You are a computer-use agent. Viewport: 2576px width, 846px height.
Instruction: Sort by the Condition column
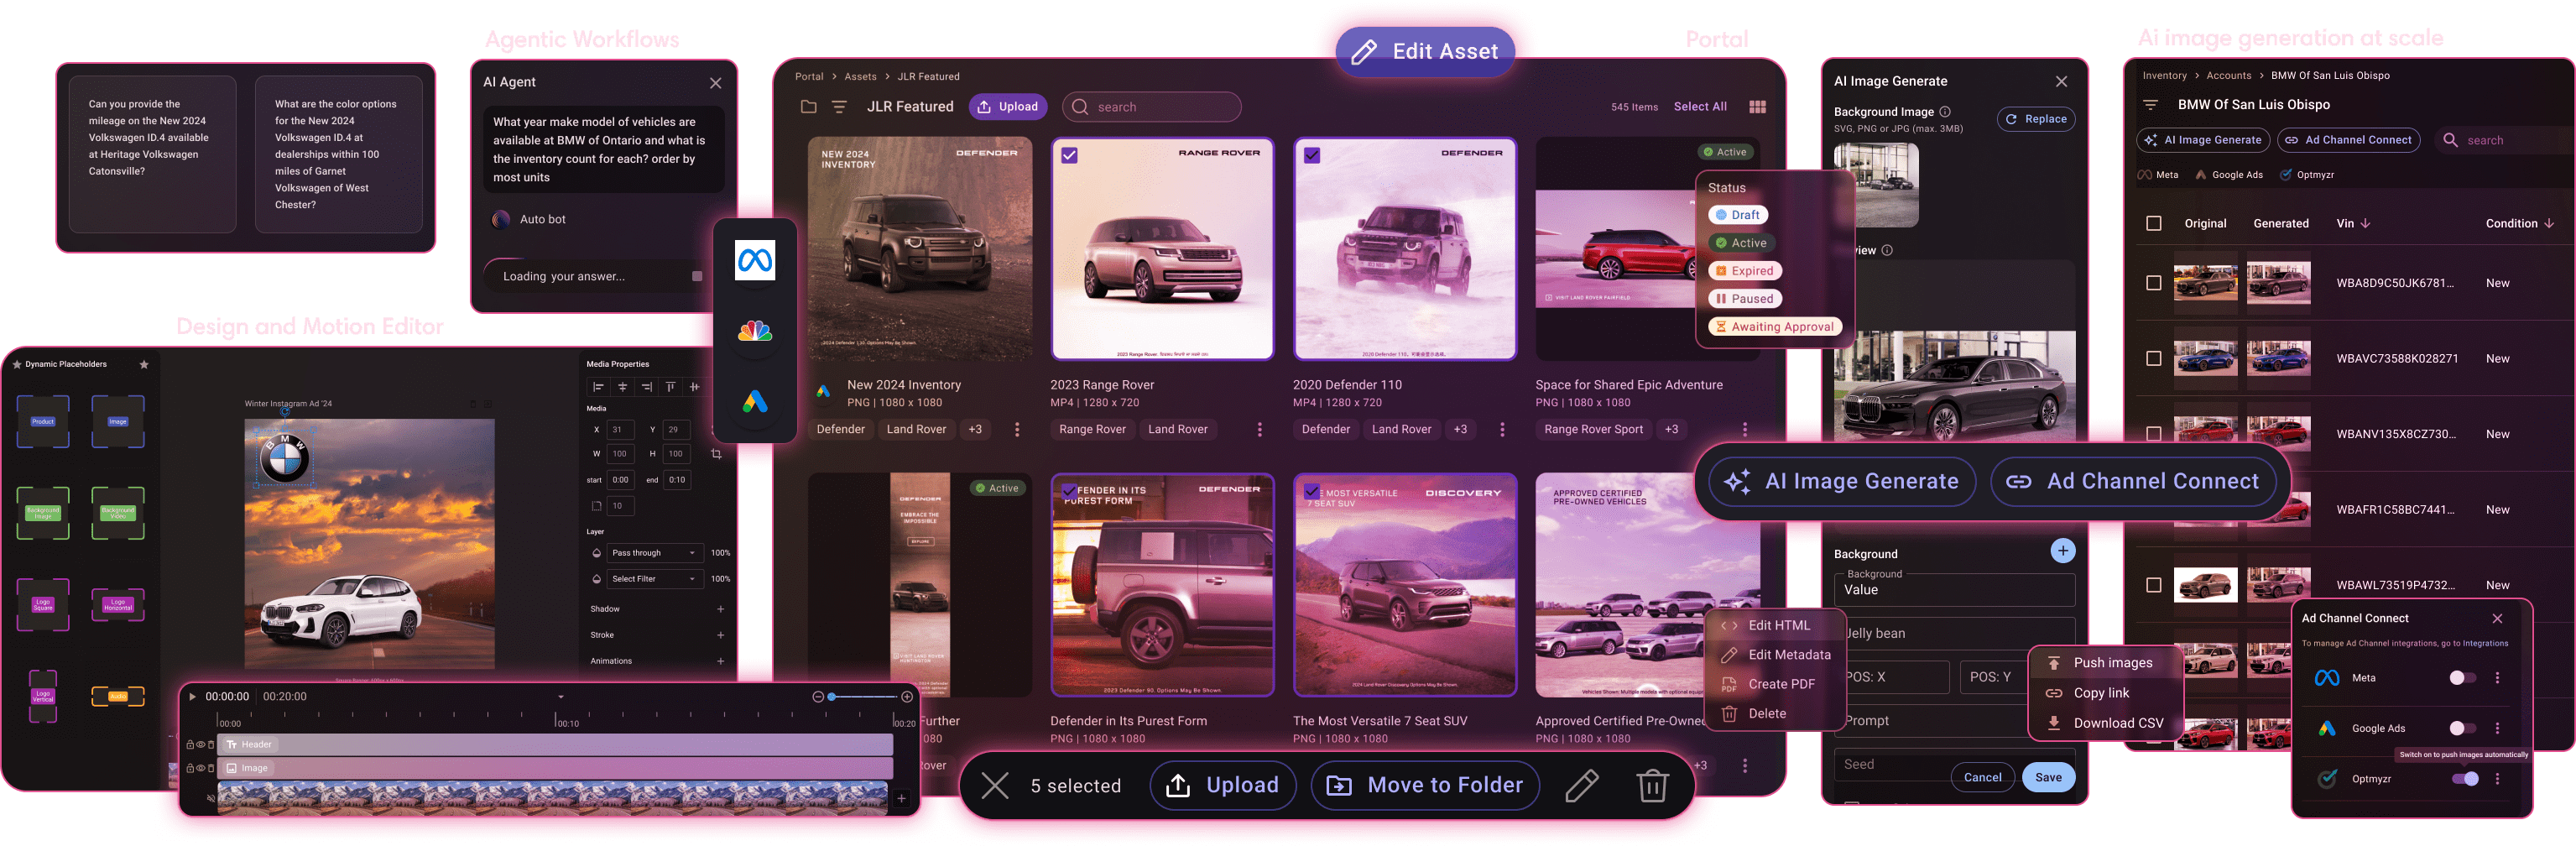[2519, 224]
